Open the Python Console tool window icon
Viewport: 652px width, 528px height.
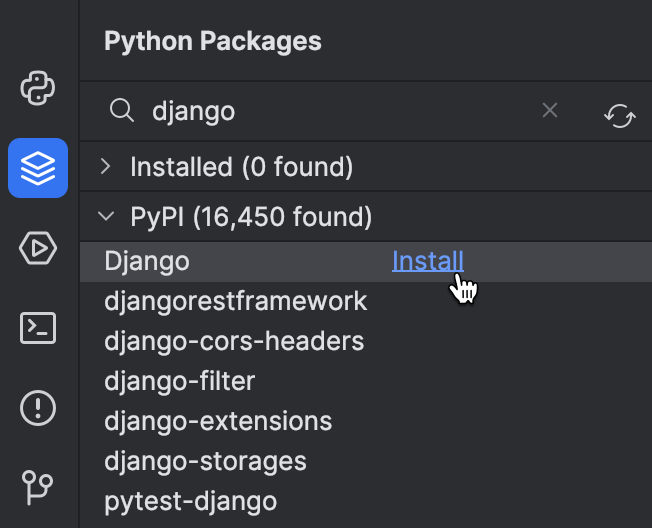point(37,88)
